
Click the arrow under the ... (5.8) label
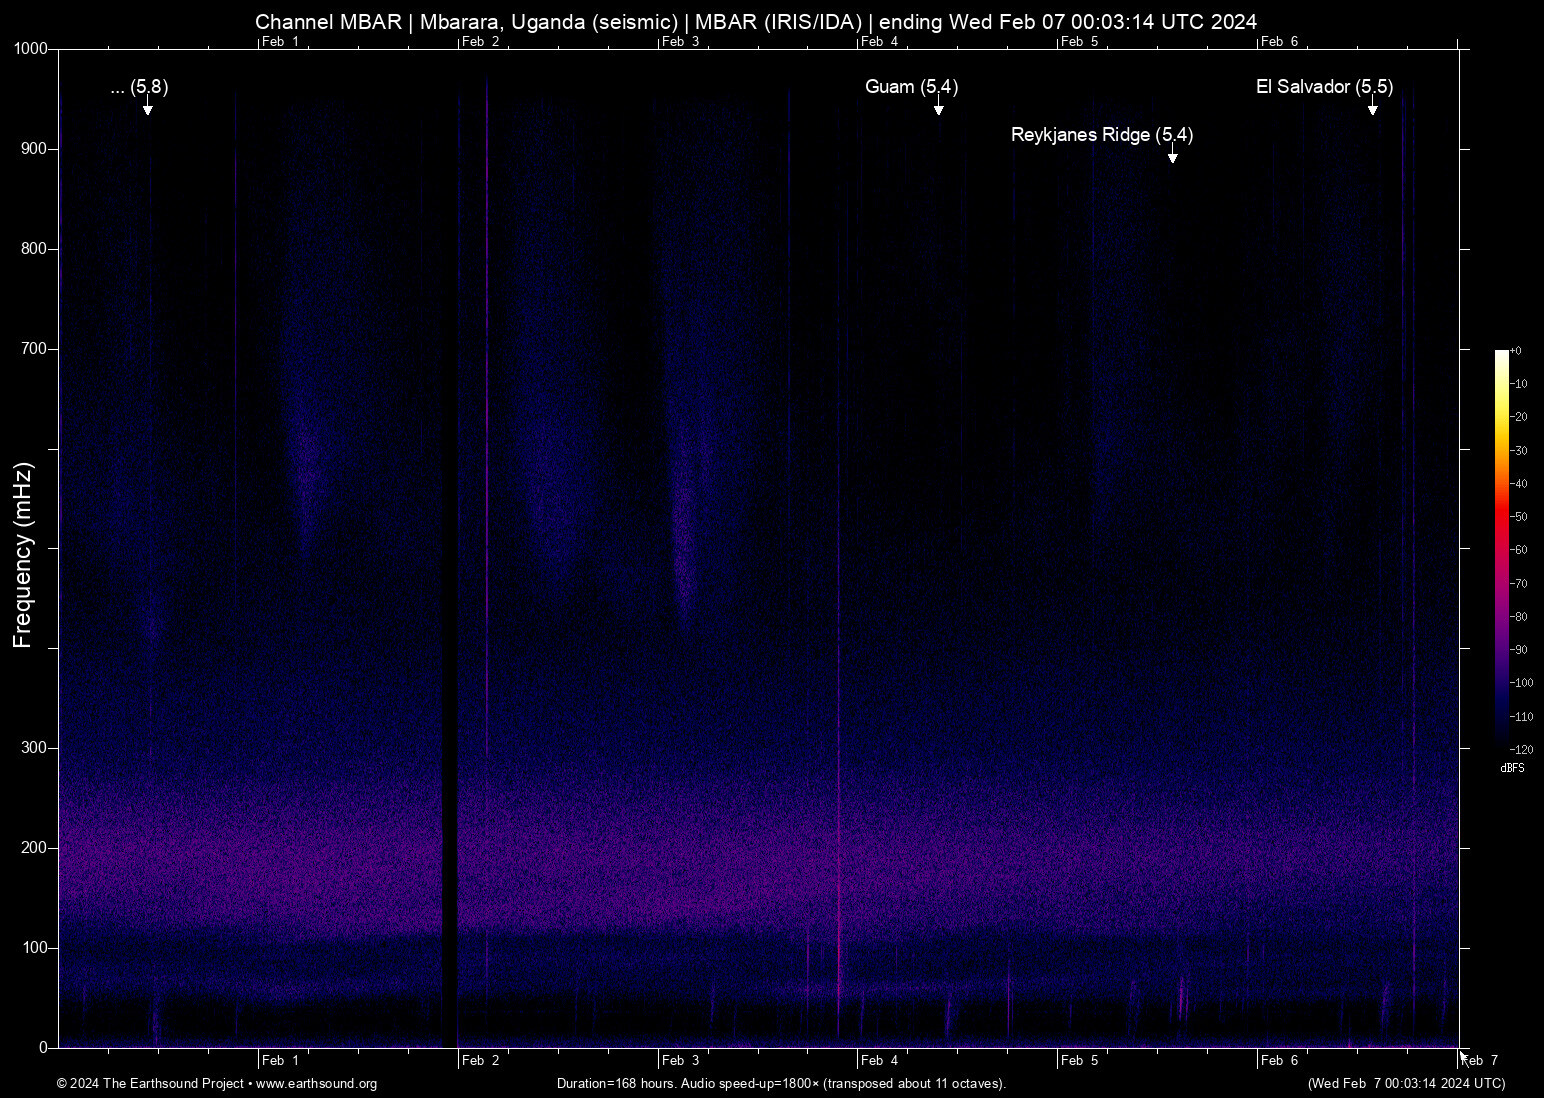[147, 107]
